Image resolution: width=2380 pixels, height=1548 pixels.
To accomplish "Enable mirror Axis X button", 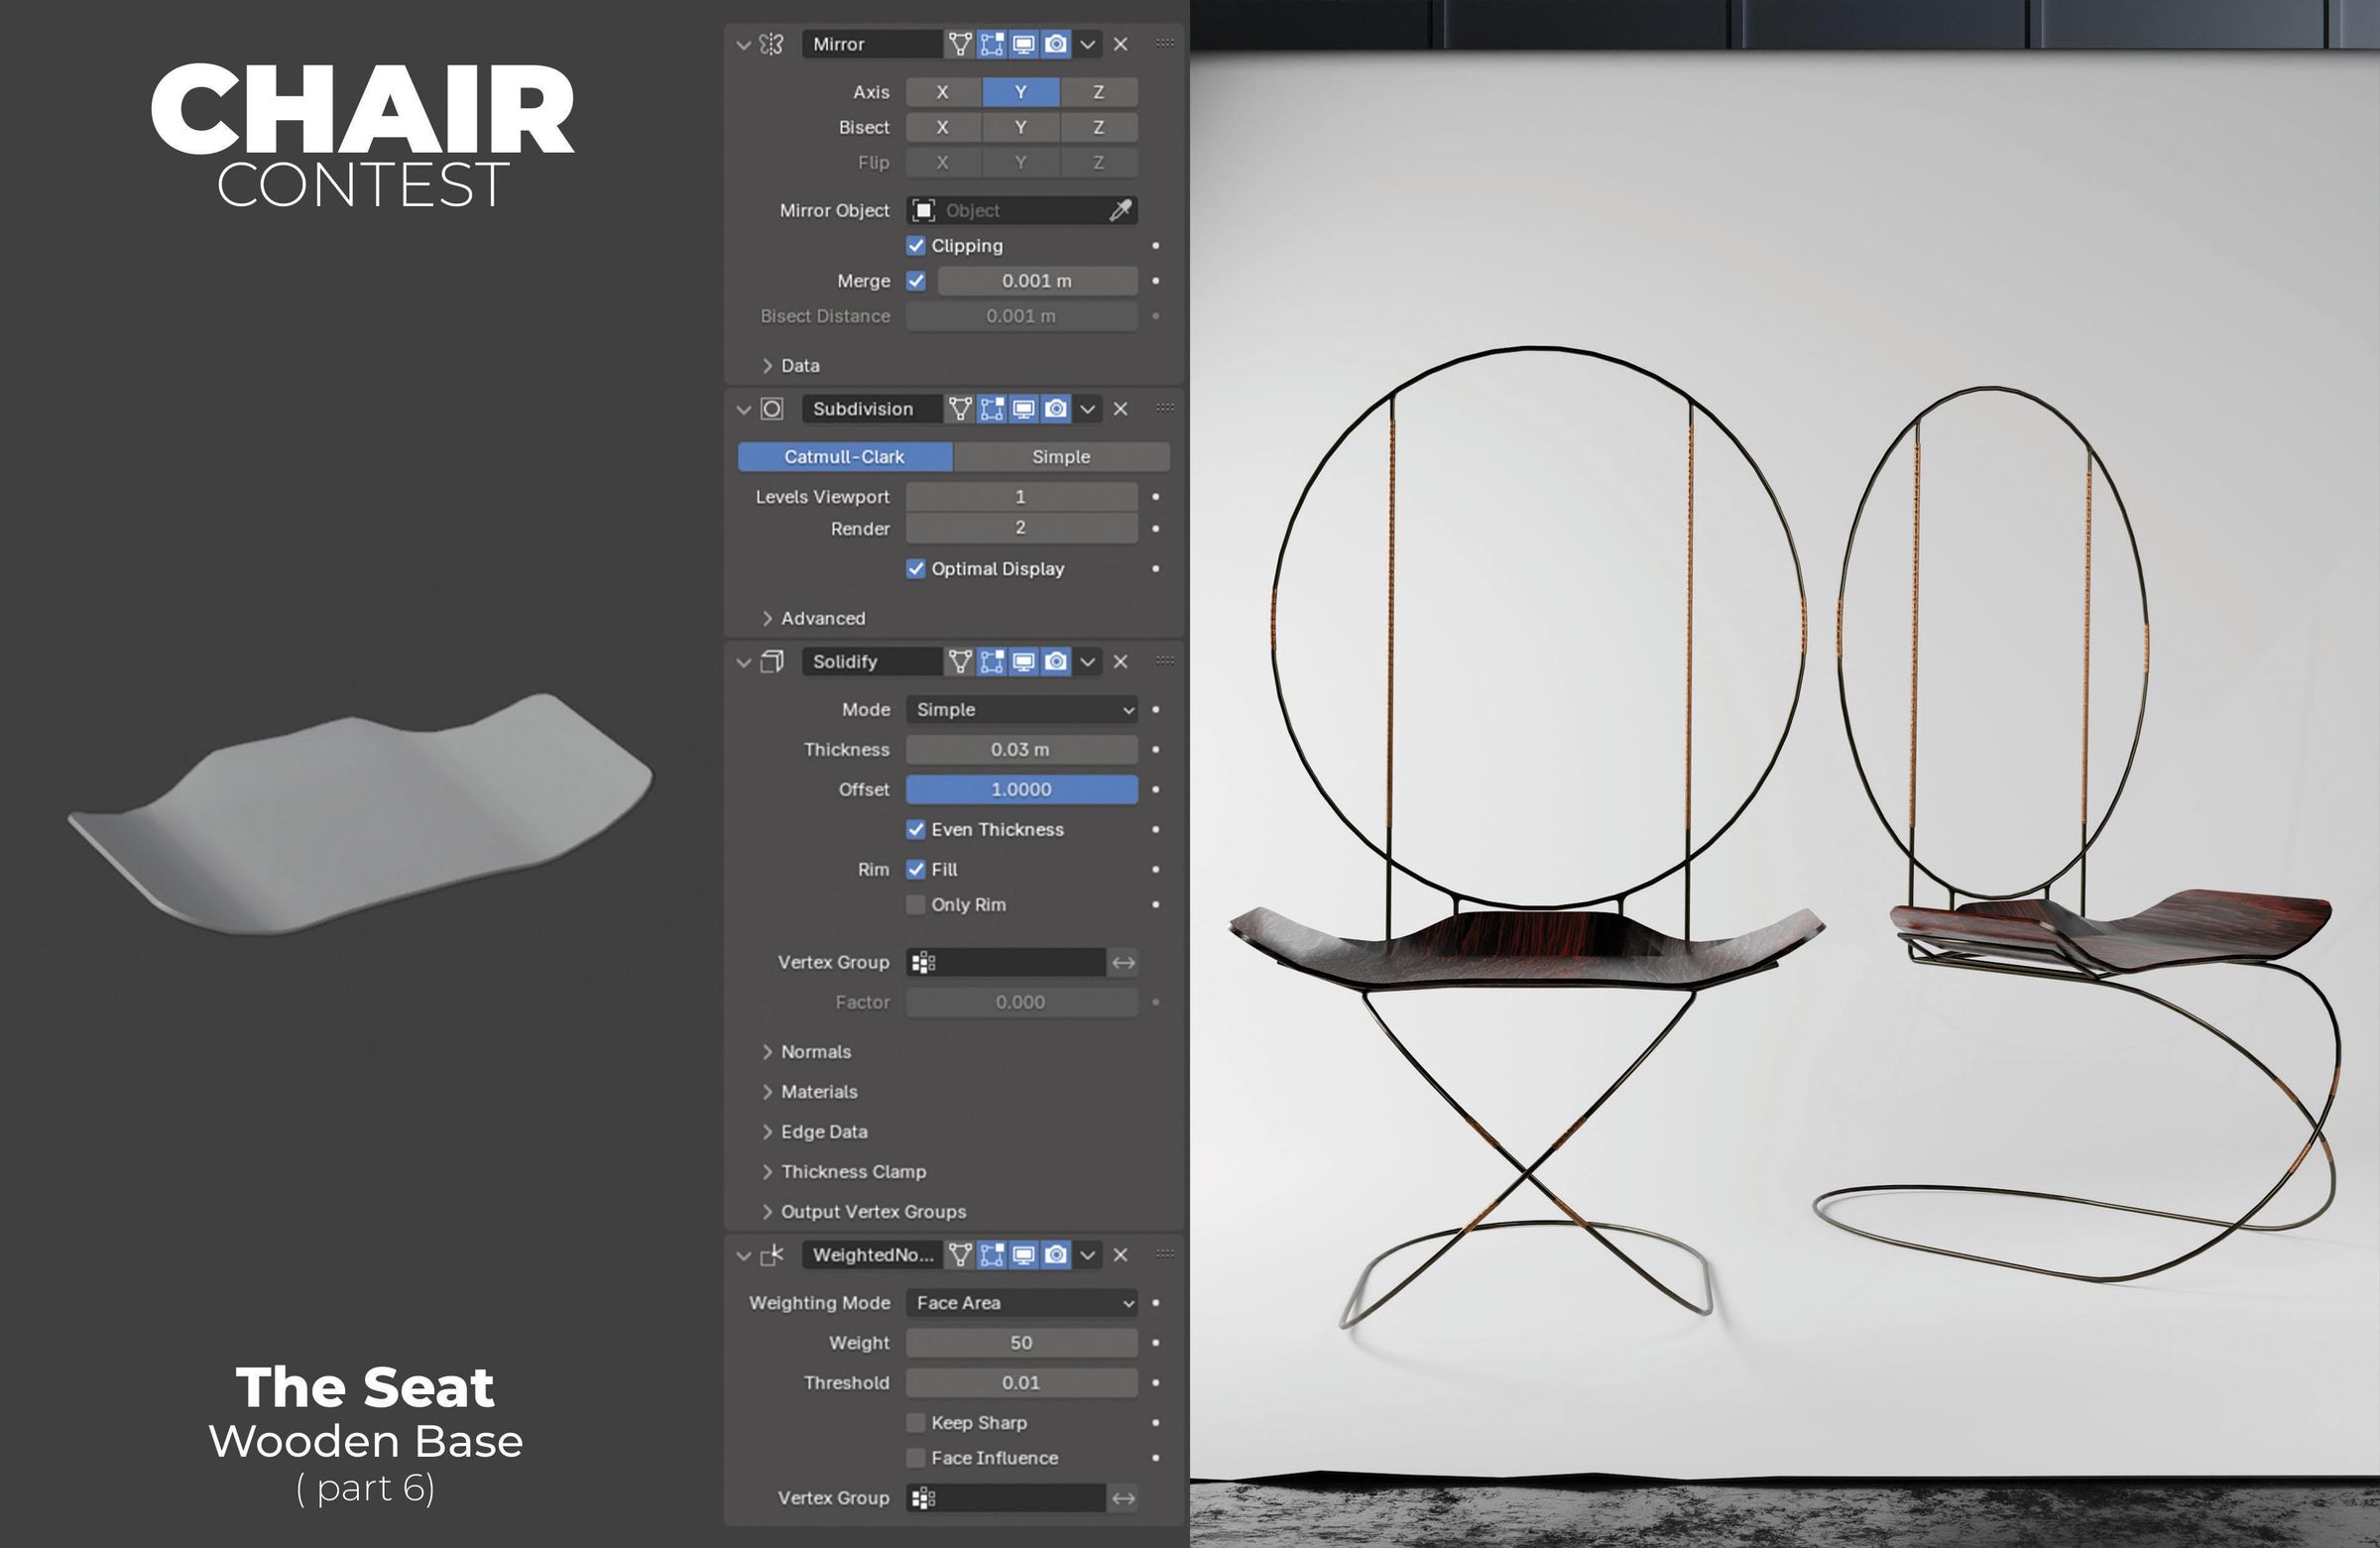I will pyautogui.click(x=942, y=92).
